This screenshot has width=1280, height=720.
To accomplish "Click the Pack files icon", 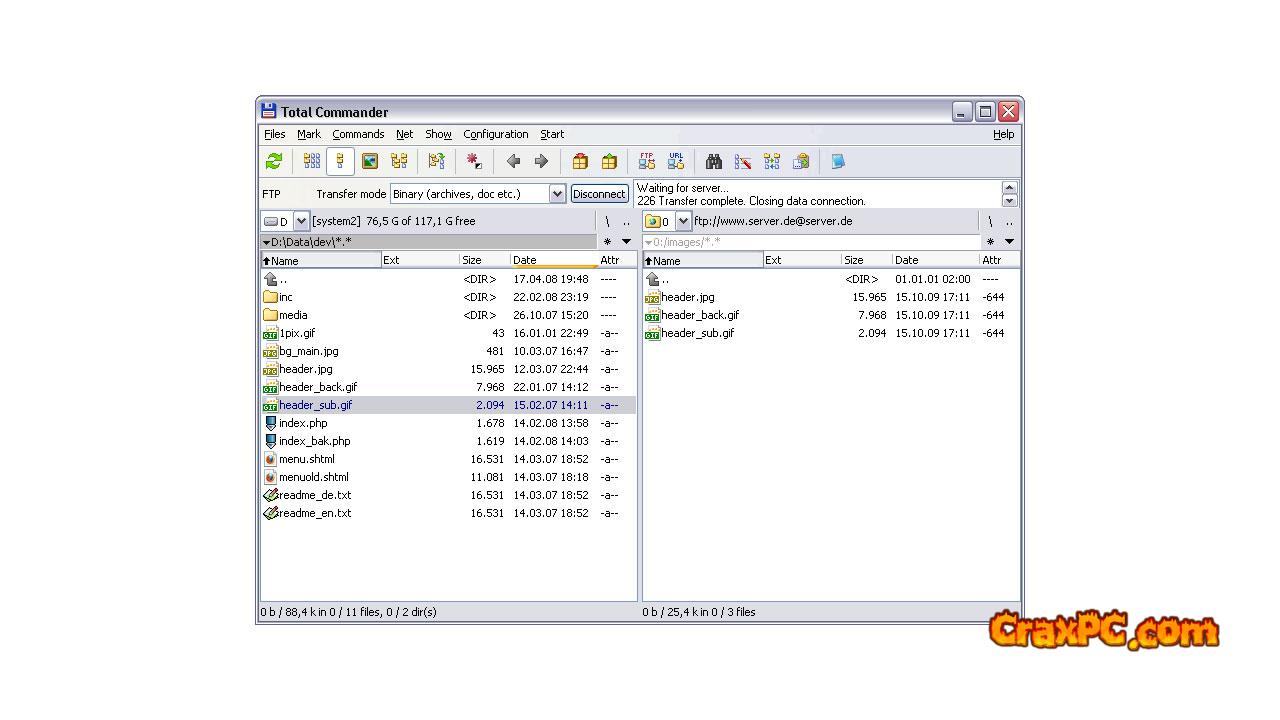I will tap(580, 161).
